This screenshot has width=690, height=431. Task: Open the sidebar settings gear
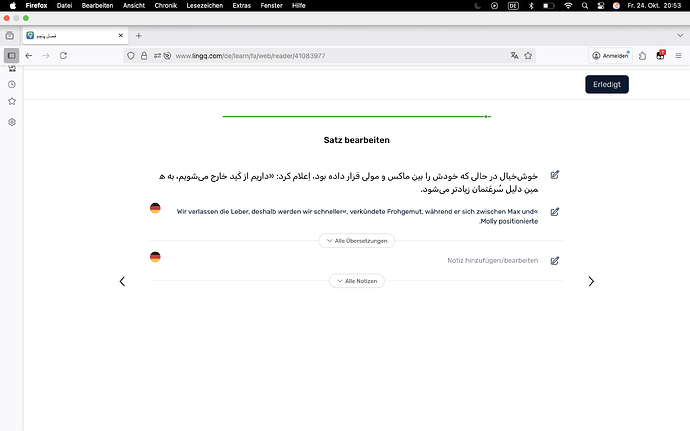12,122
